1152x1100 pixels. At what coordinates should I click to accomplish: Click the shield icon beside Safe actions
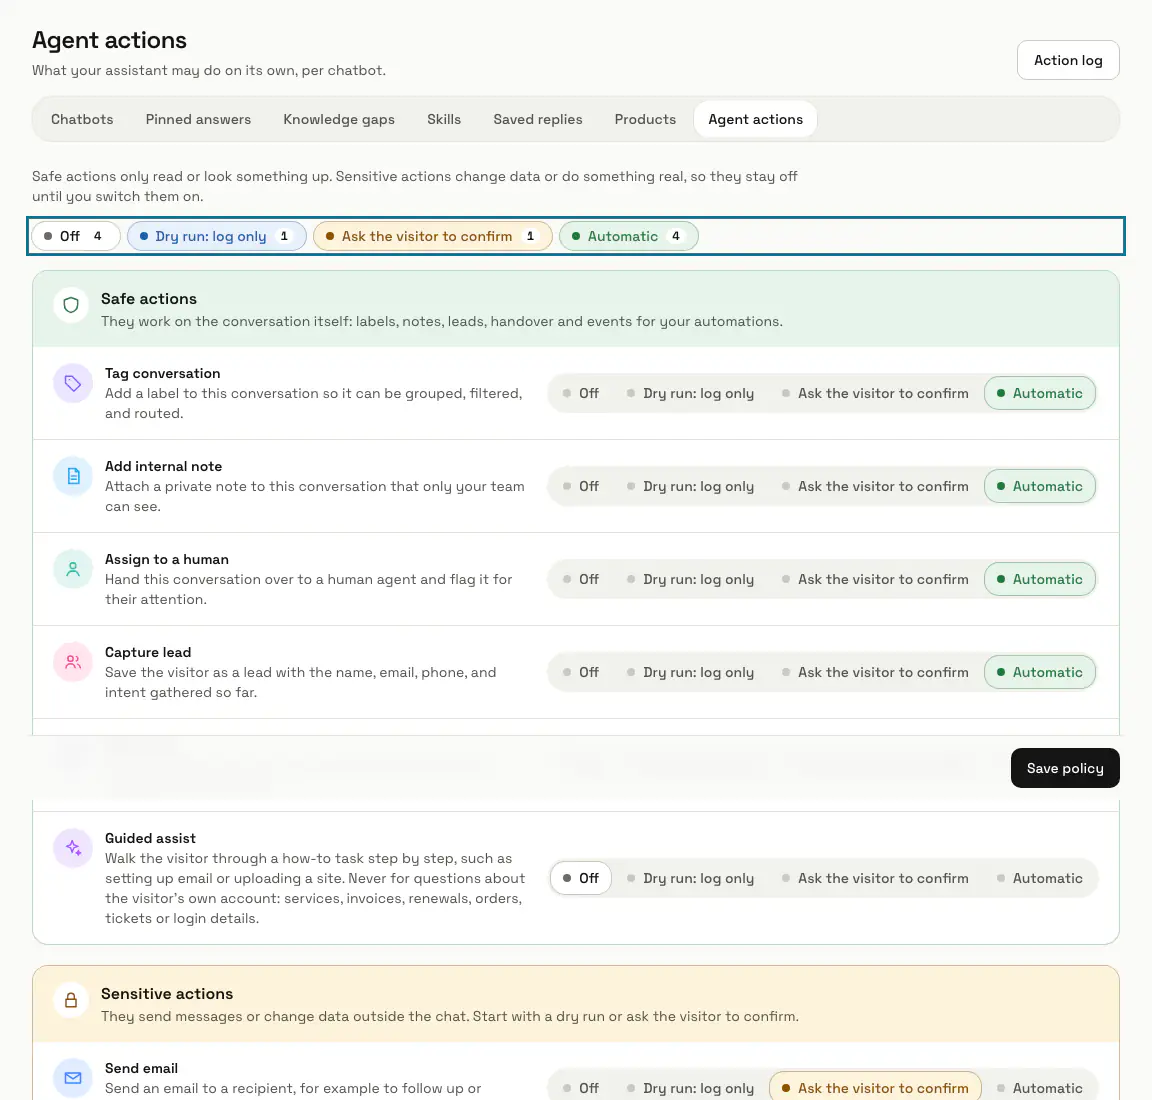tap(71, 305)
